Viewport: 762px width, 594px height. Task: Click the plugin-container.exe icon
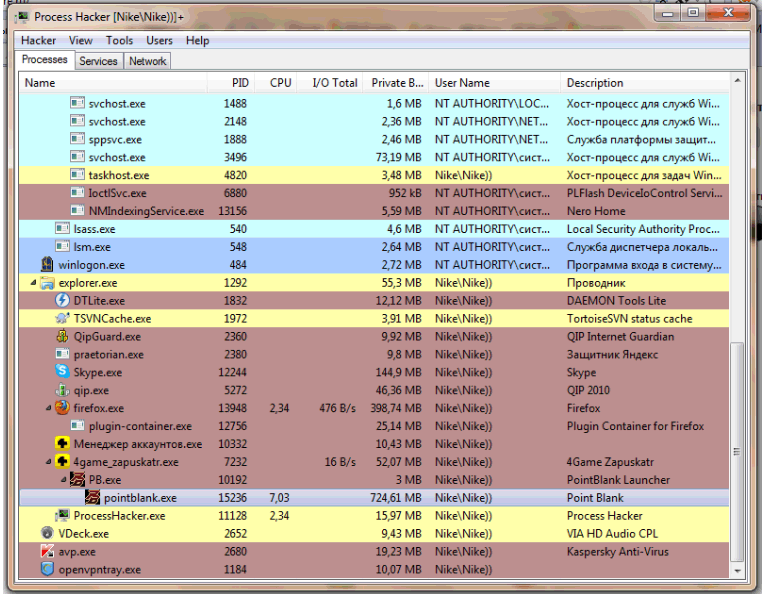coord(77,425)
